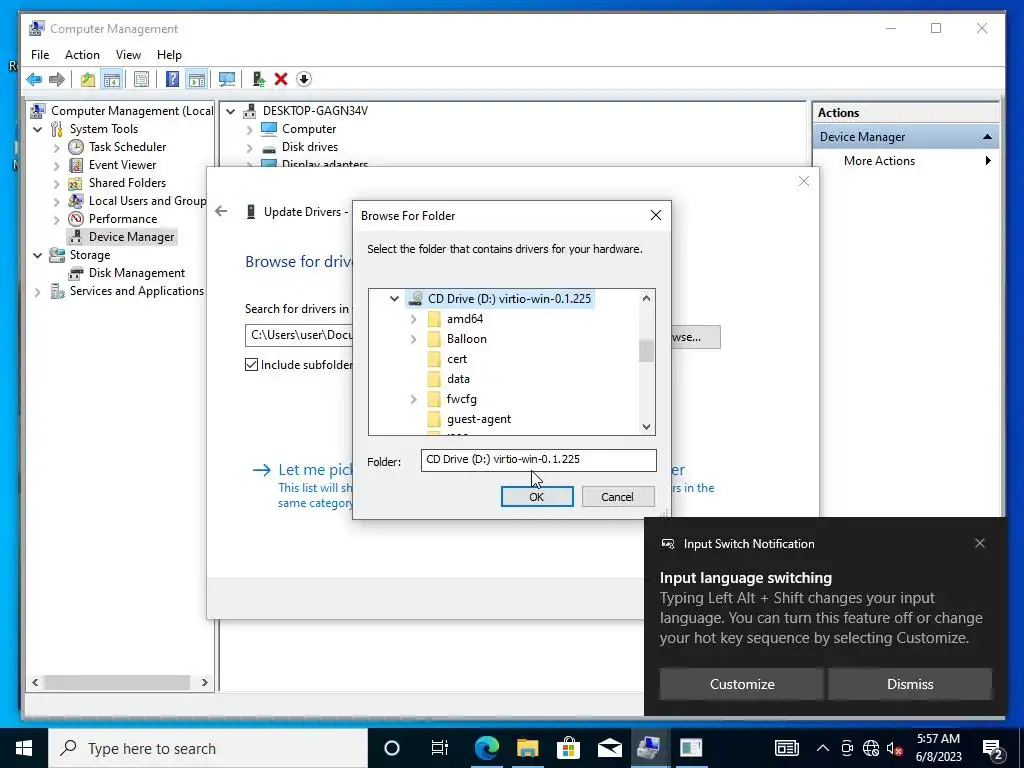Open Shared Folders node

click(127, 183)
